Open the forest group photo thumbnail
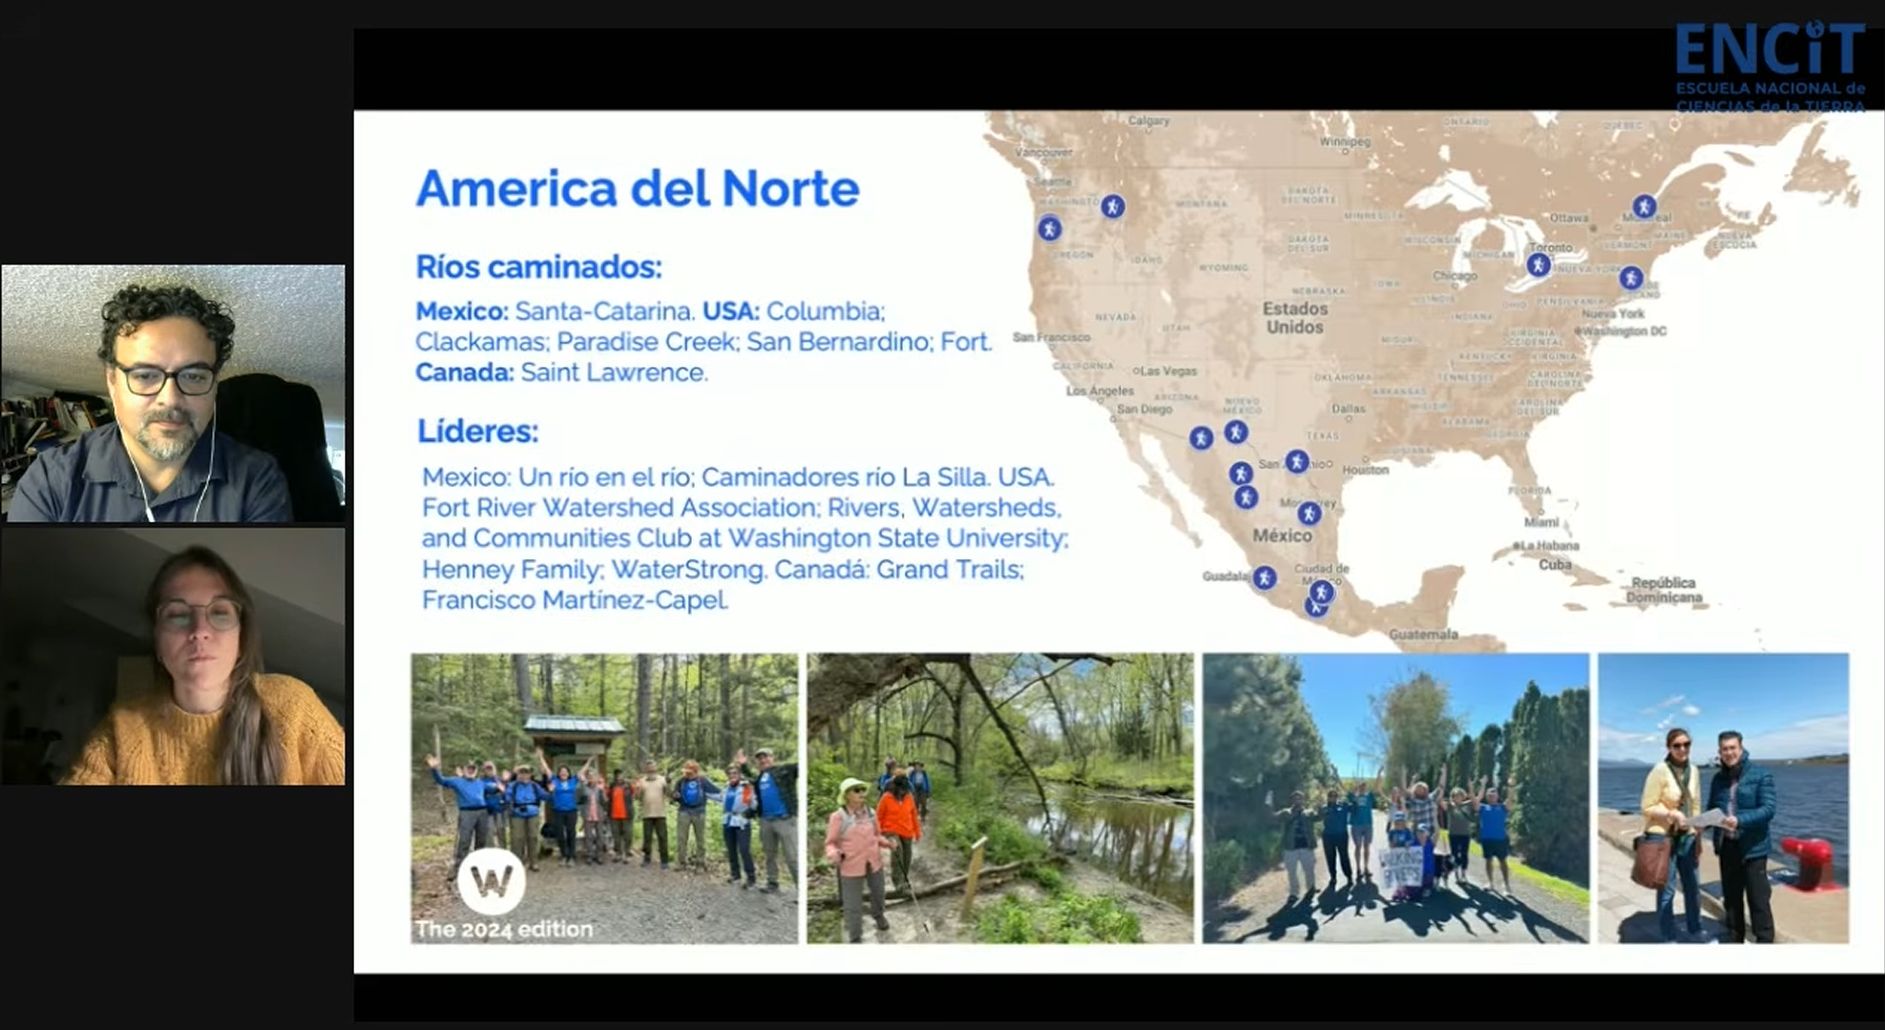Screen dimensions: 1885x1030 coord(605,798)
